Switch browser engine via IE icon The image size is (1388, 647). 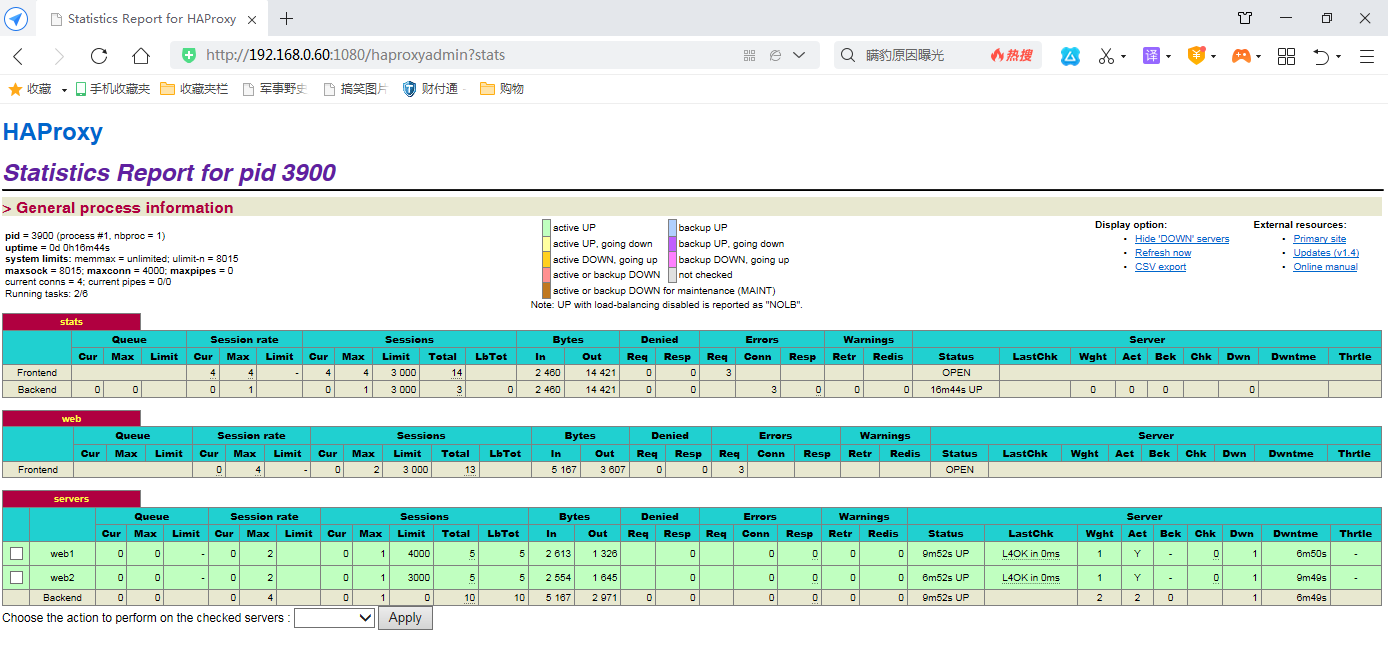point(775,56)
